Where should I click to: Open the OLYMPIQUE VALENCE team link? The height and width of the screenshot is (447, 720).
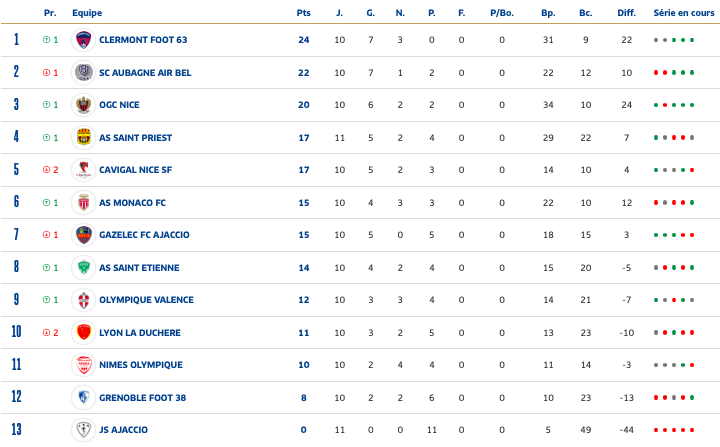coord(146,300)
